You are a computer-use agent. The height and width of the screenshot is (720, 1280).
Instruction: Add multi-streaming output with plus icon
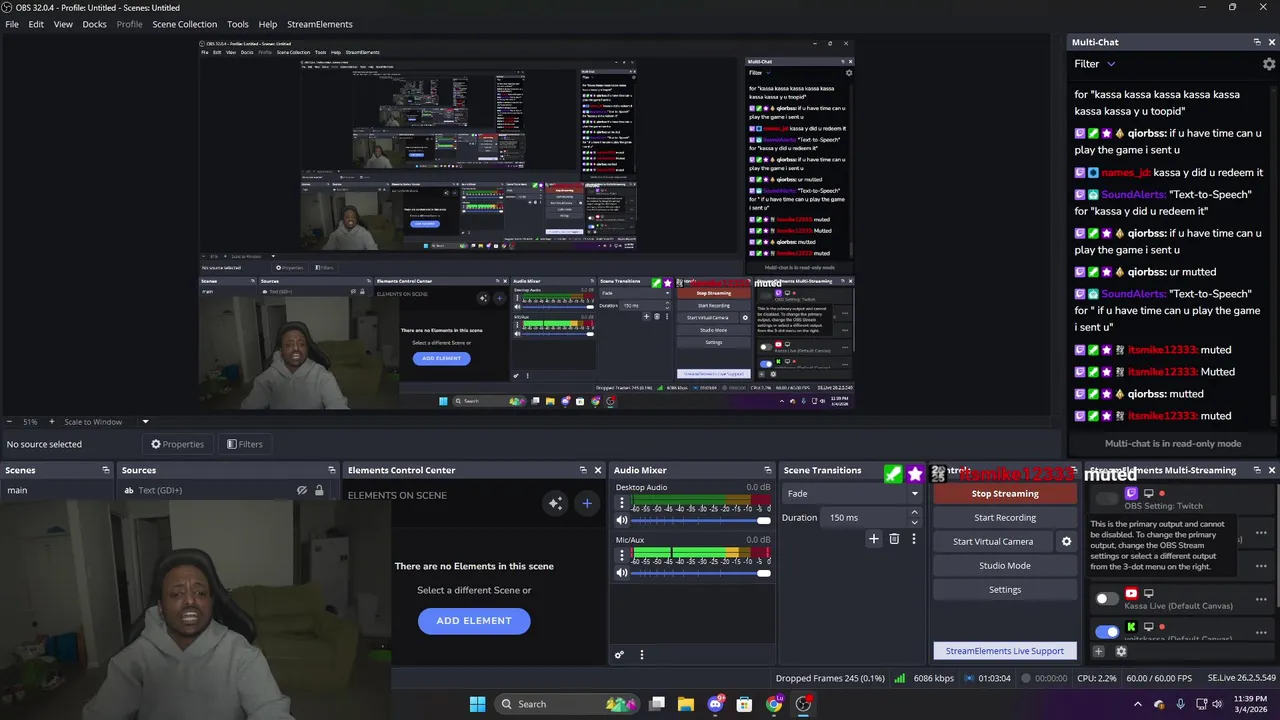pos(1098,652)
